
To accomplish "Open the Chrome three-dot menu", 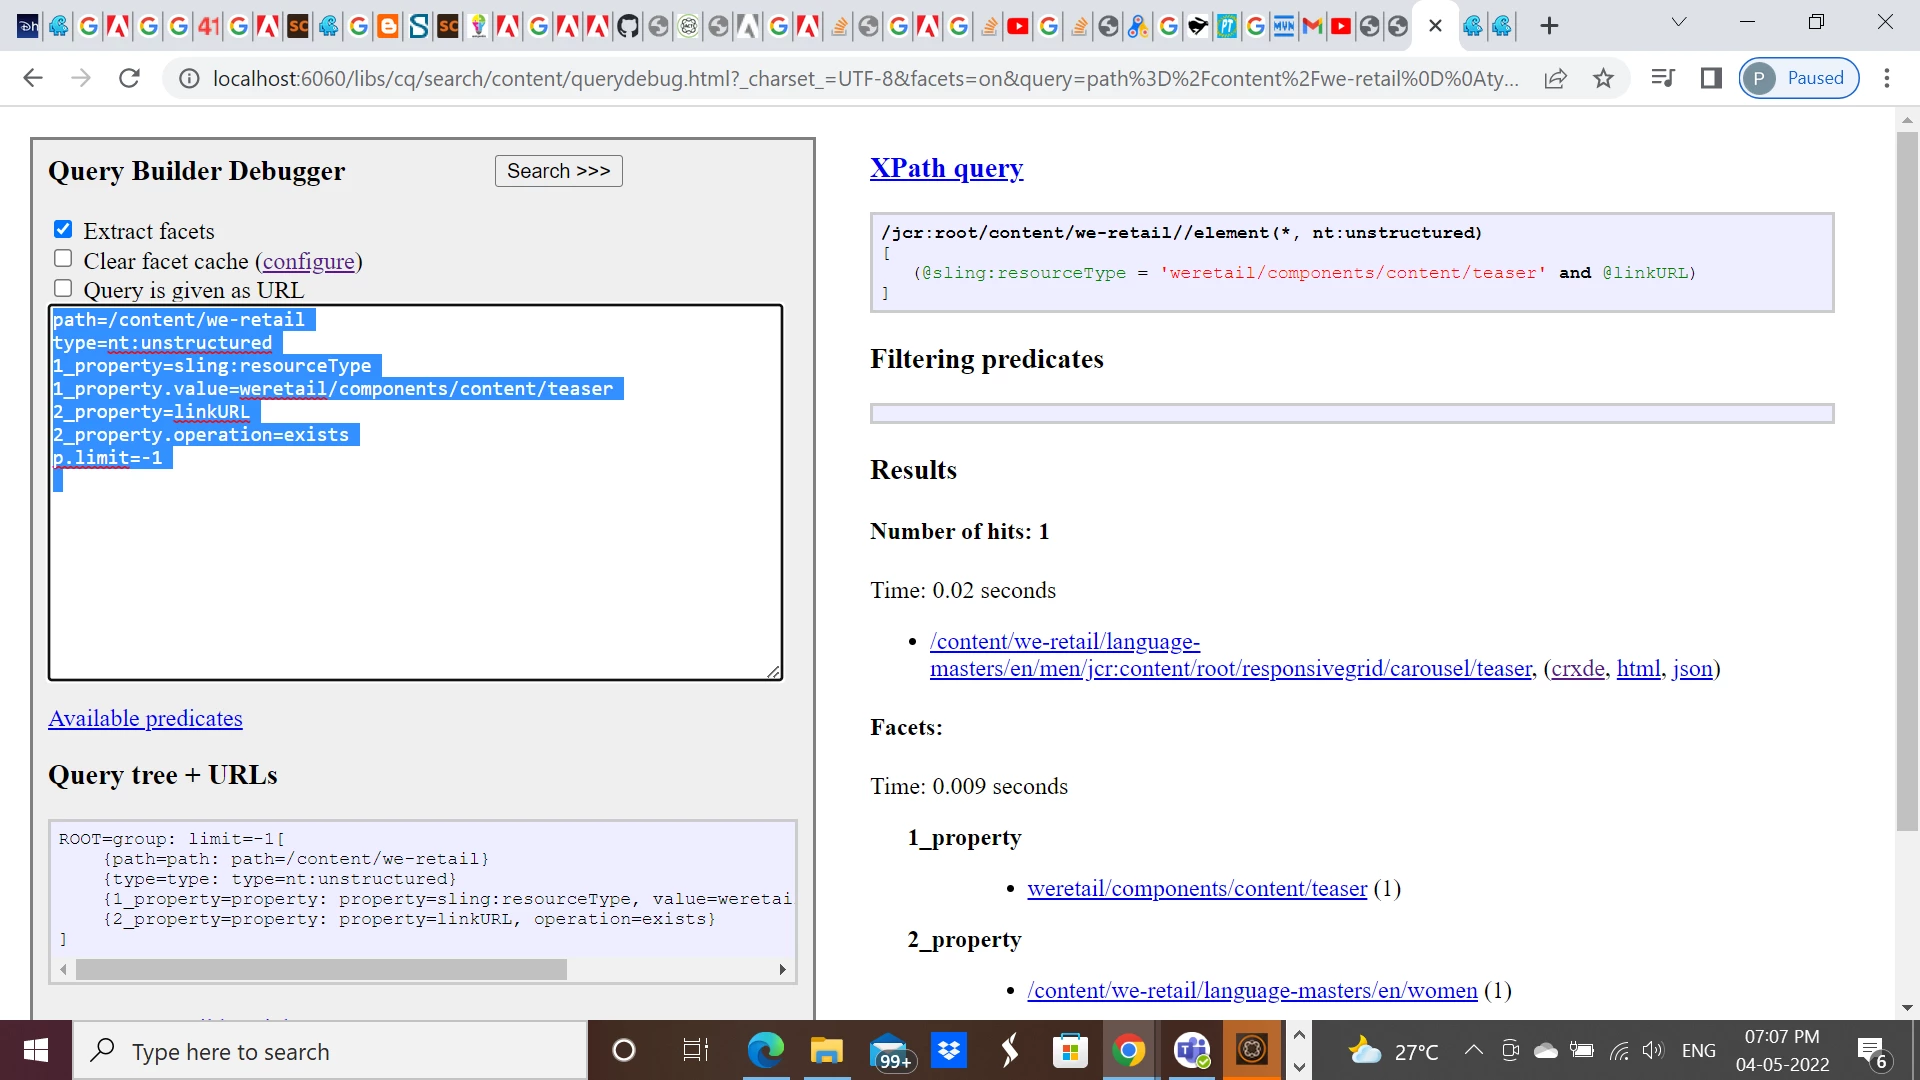I will tap(1887, 78).
